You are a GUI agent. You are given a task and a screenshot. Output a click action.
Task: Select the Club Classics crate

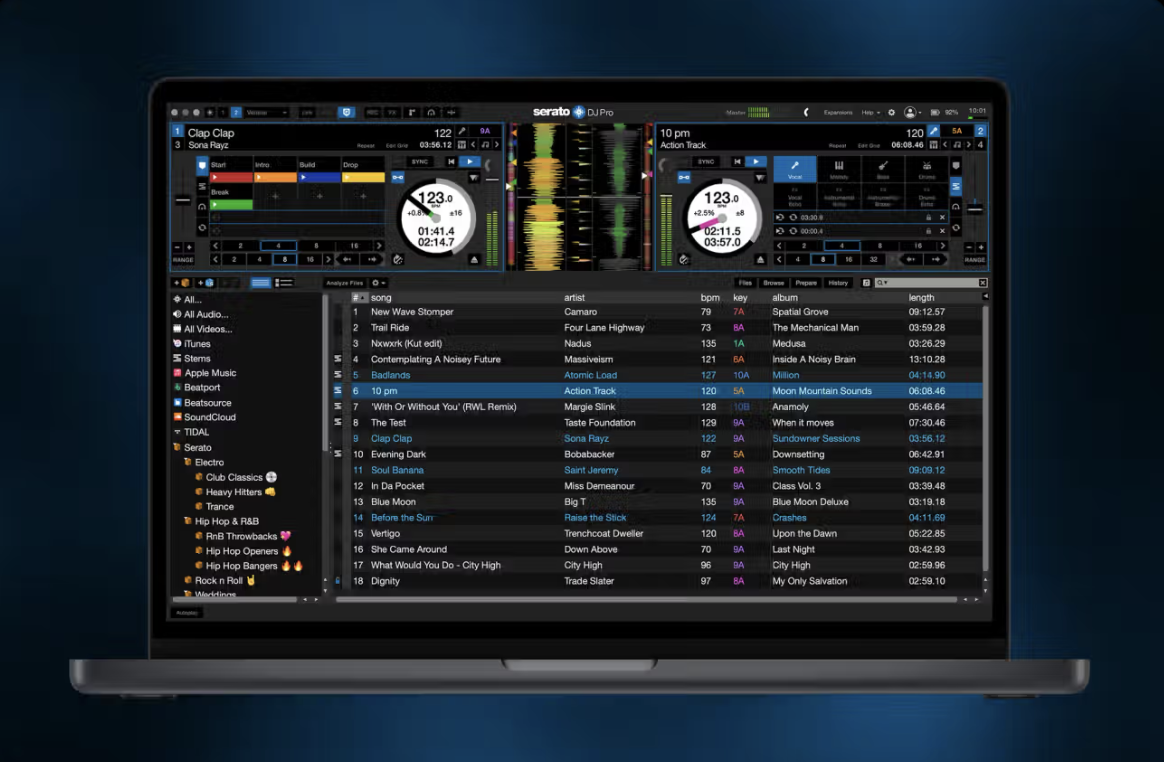(x=235, y=477)
